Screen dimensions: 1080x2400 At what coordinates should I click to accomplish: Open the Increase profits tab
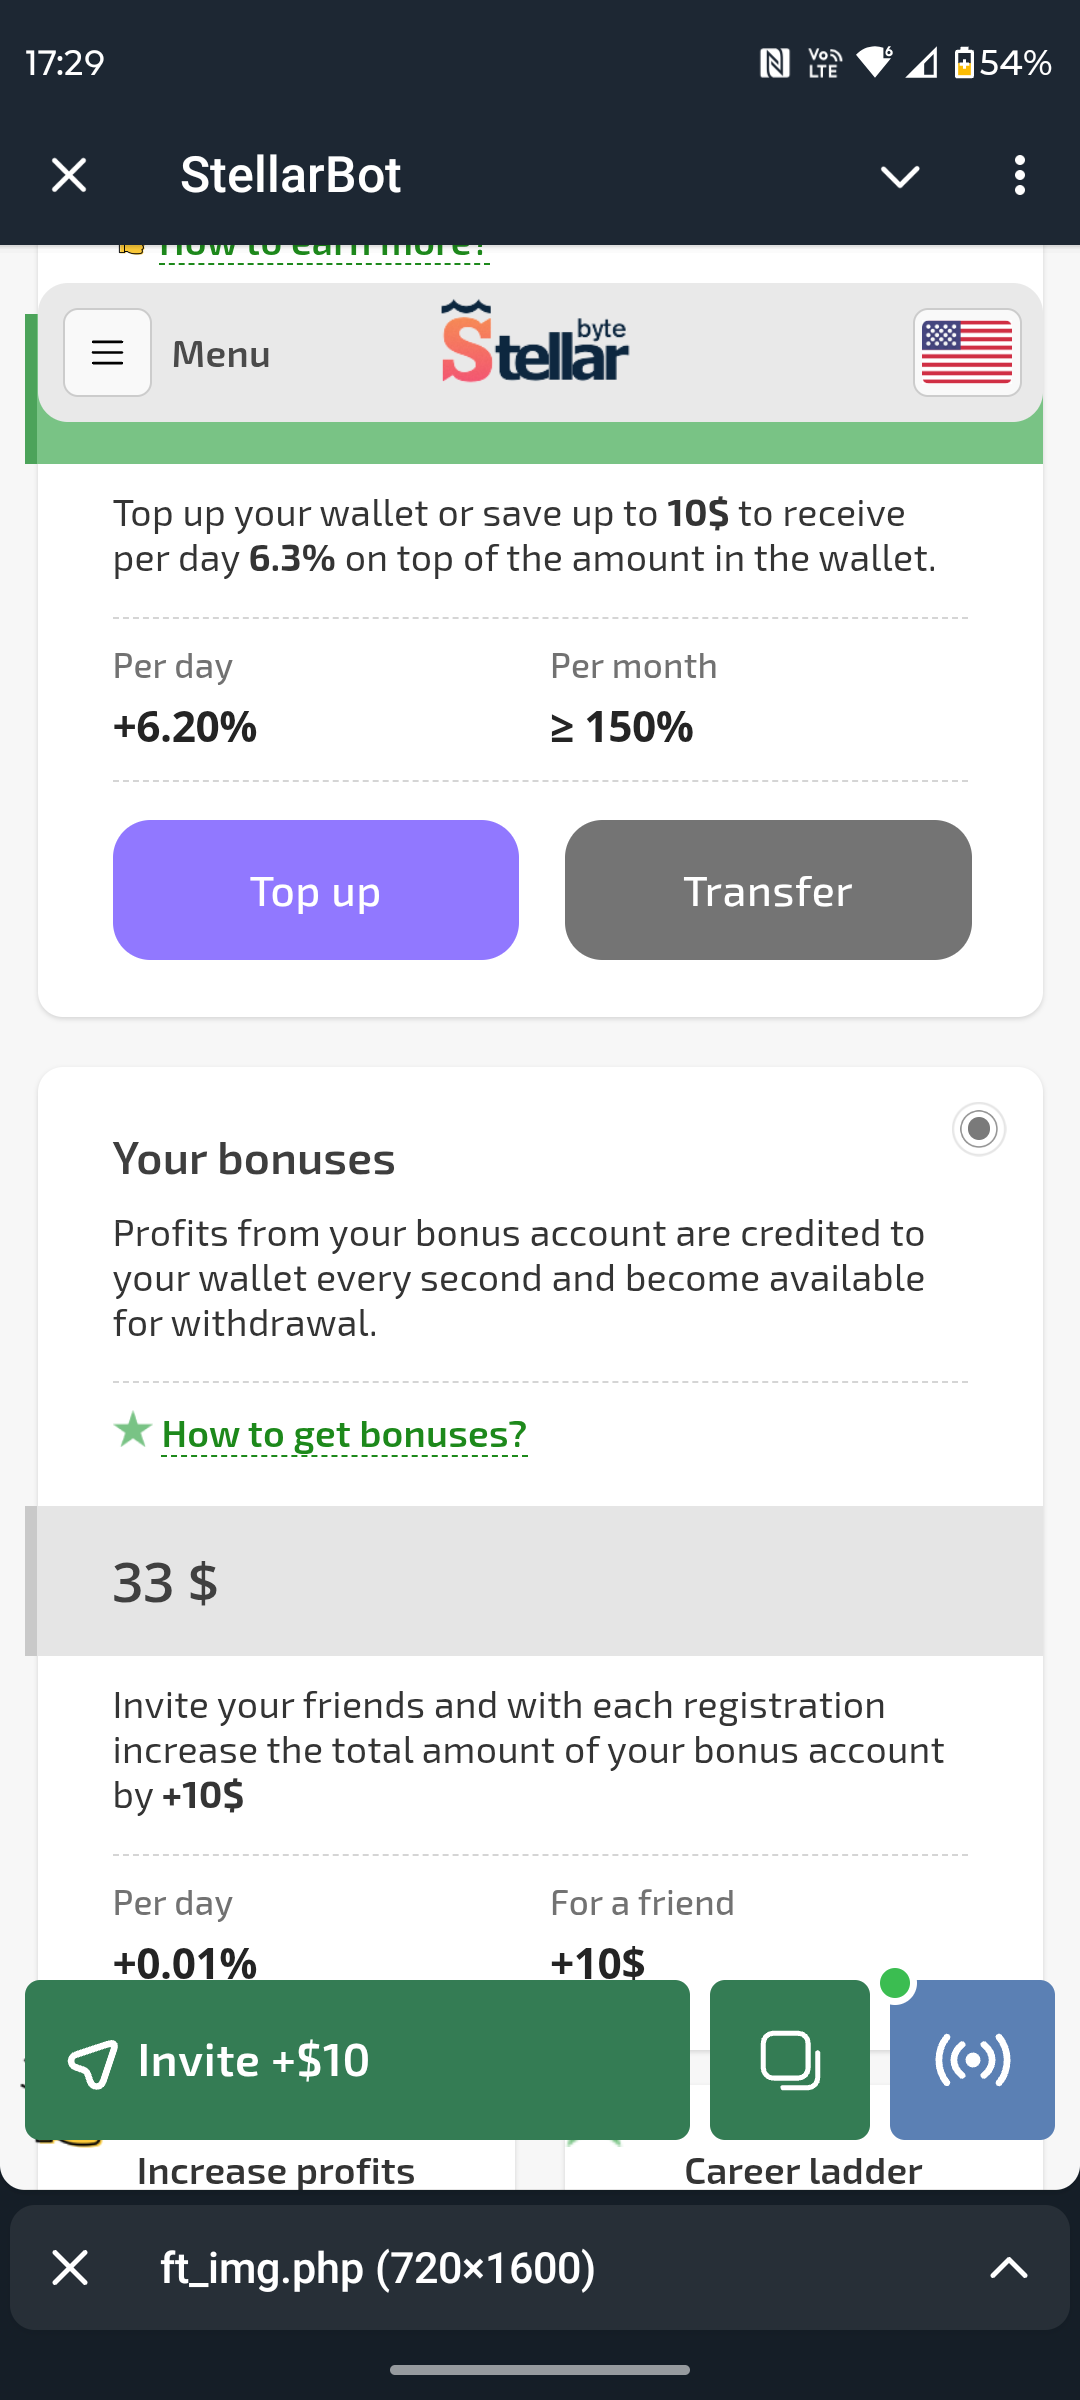[276, 2170]
